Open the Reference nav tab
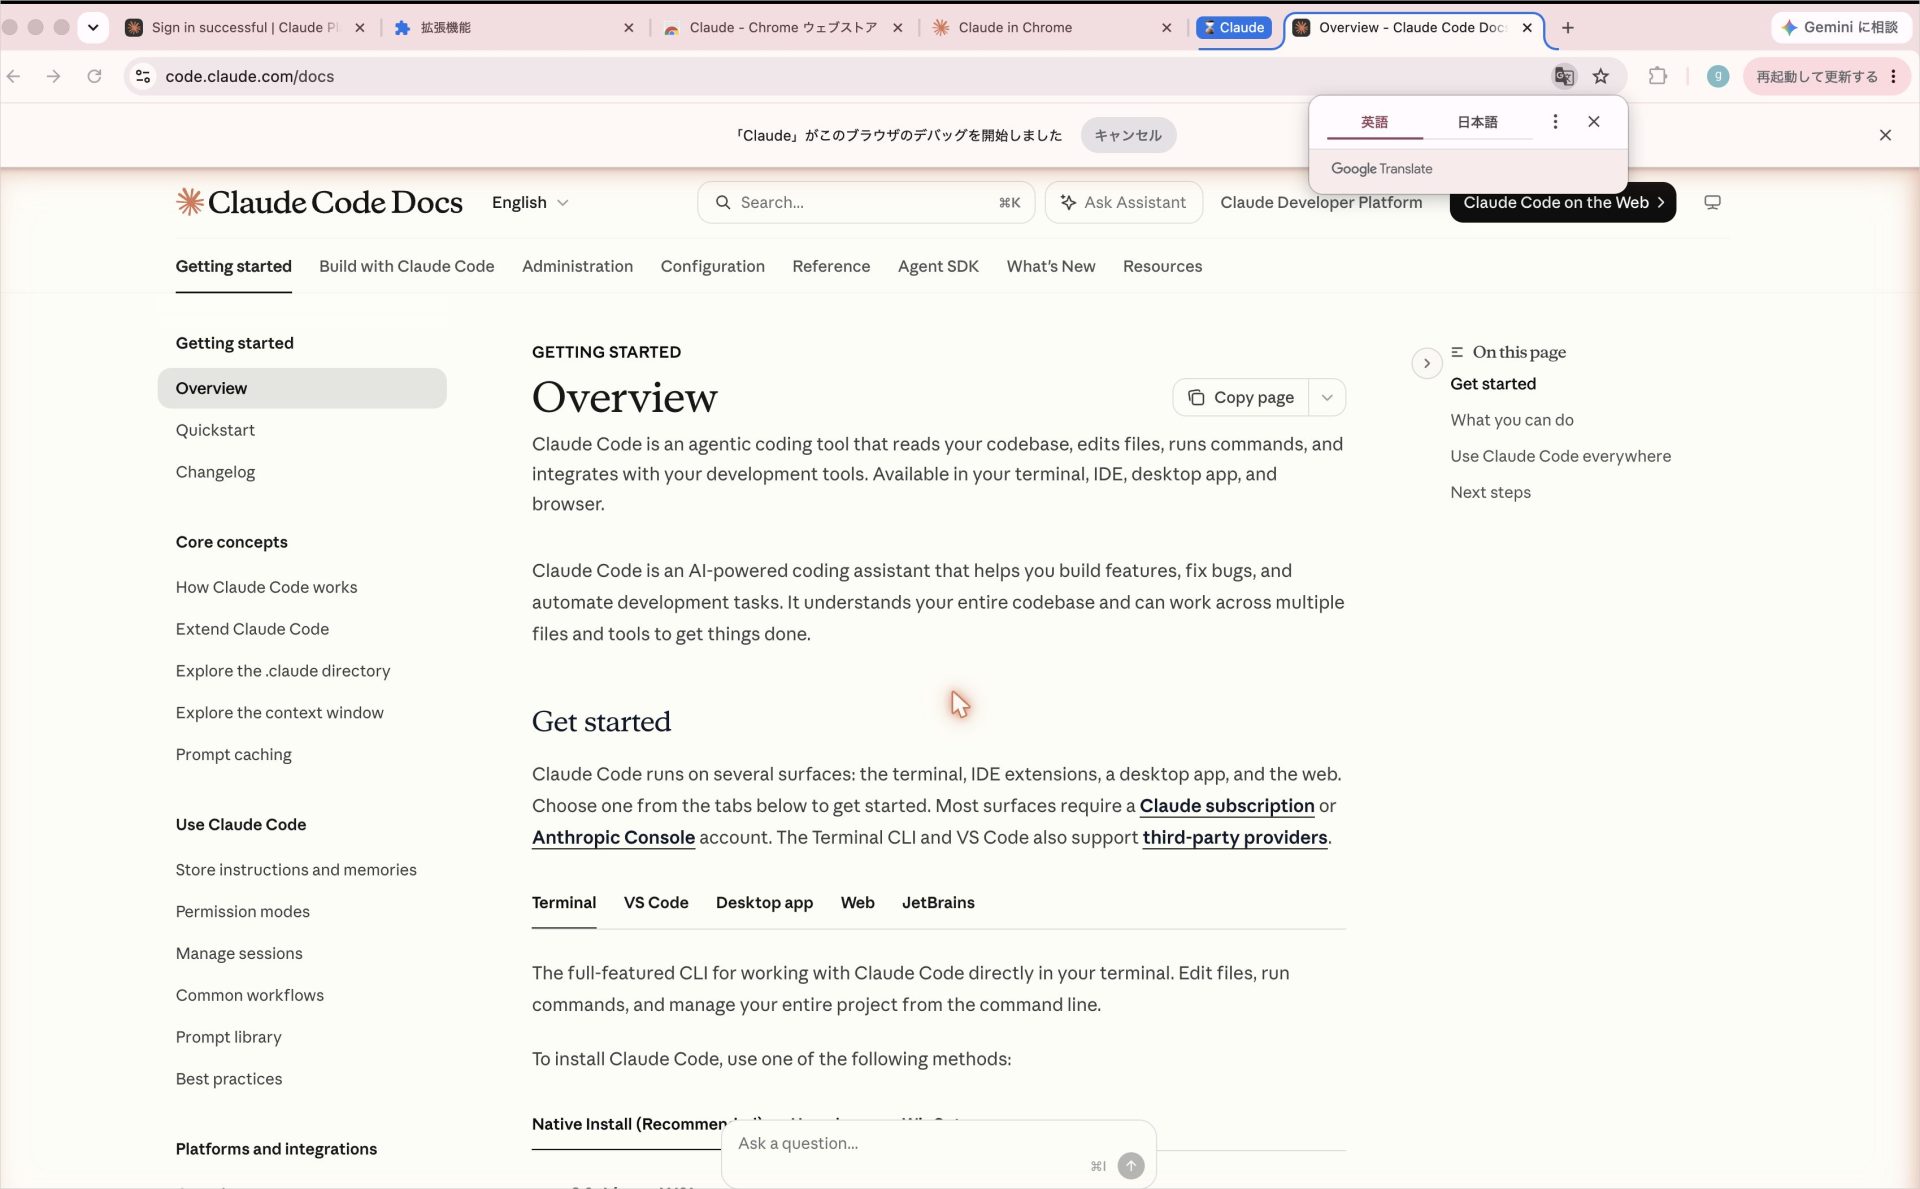Image resolution: width=1920 pixels, height=1189 pixels. 831,266
